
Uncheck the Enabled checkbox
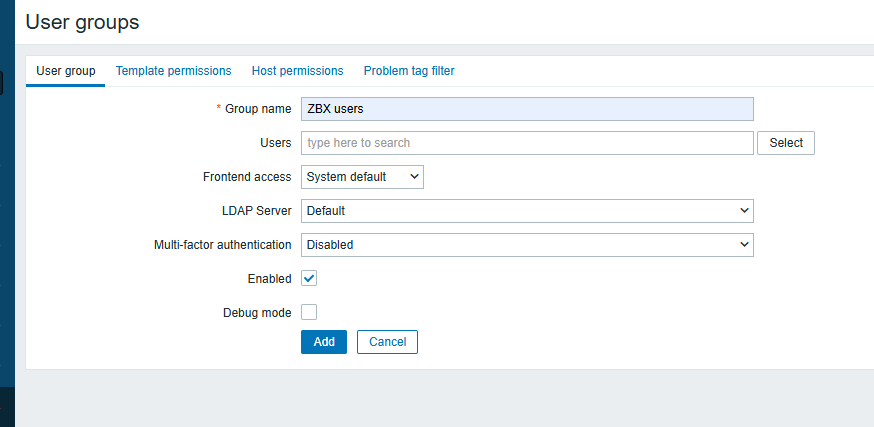click(x=309, y=278)
